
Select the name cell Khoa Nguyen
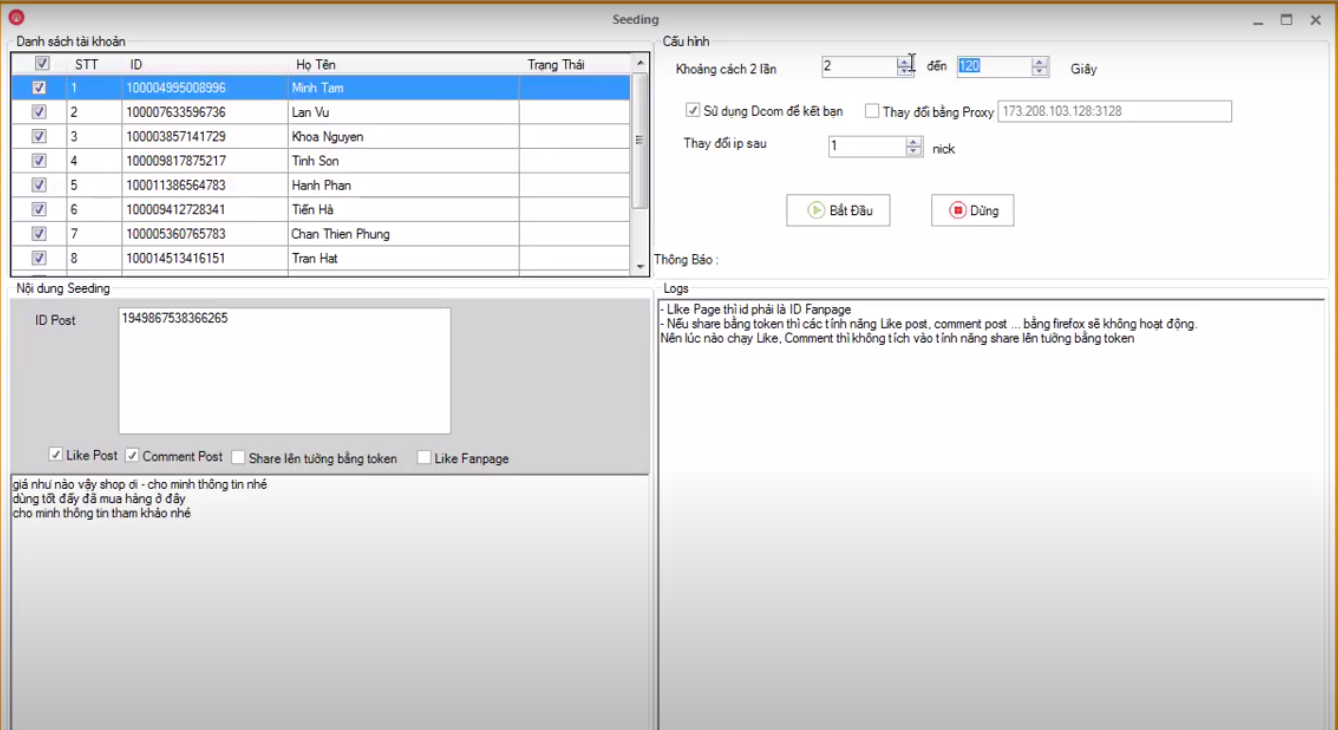point(404,136)
